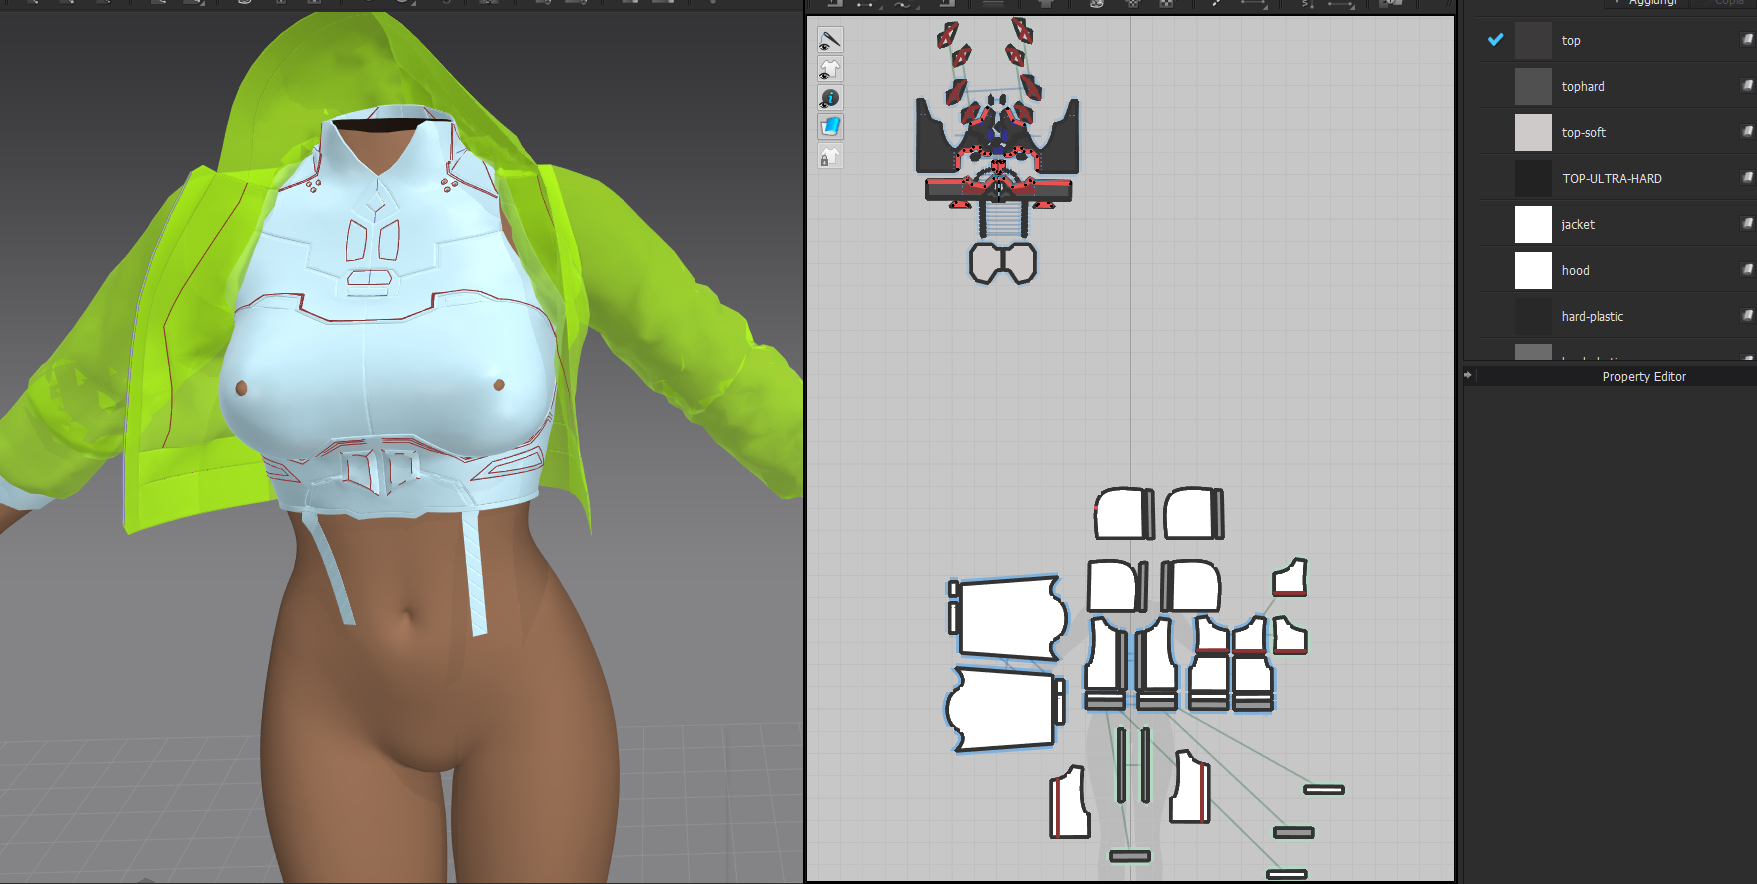Toggle the 2D pattern info visibility icon
This screenshot has height=884, width=1757.
point(830,98)
